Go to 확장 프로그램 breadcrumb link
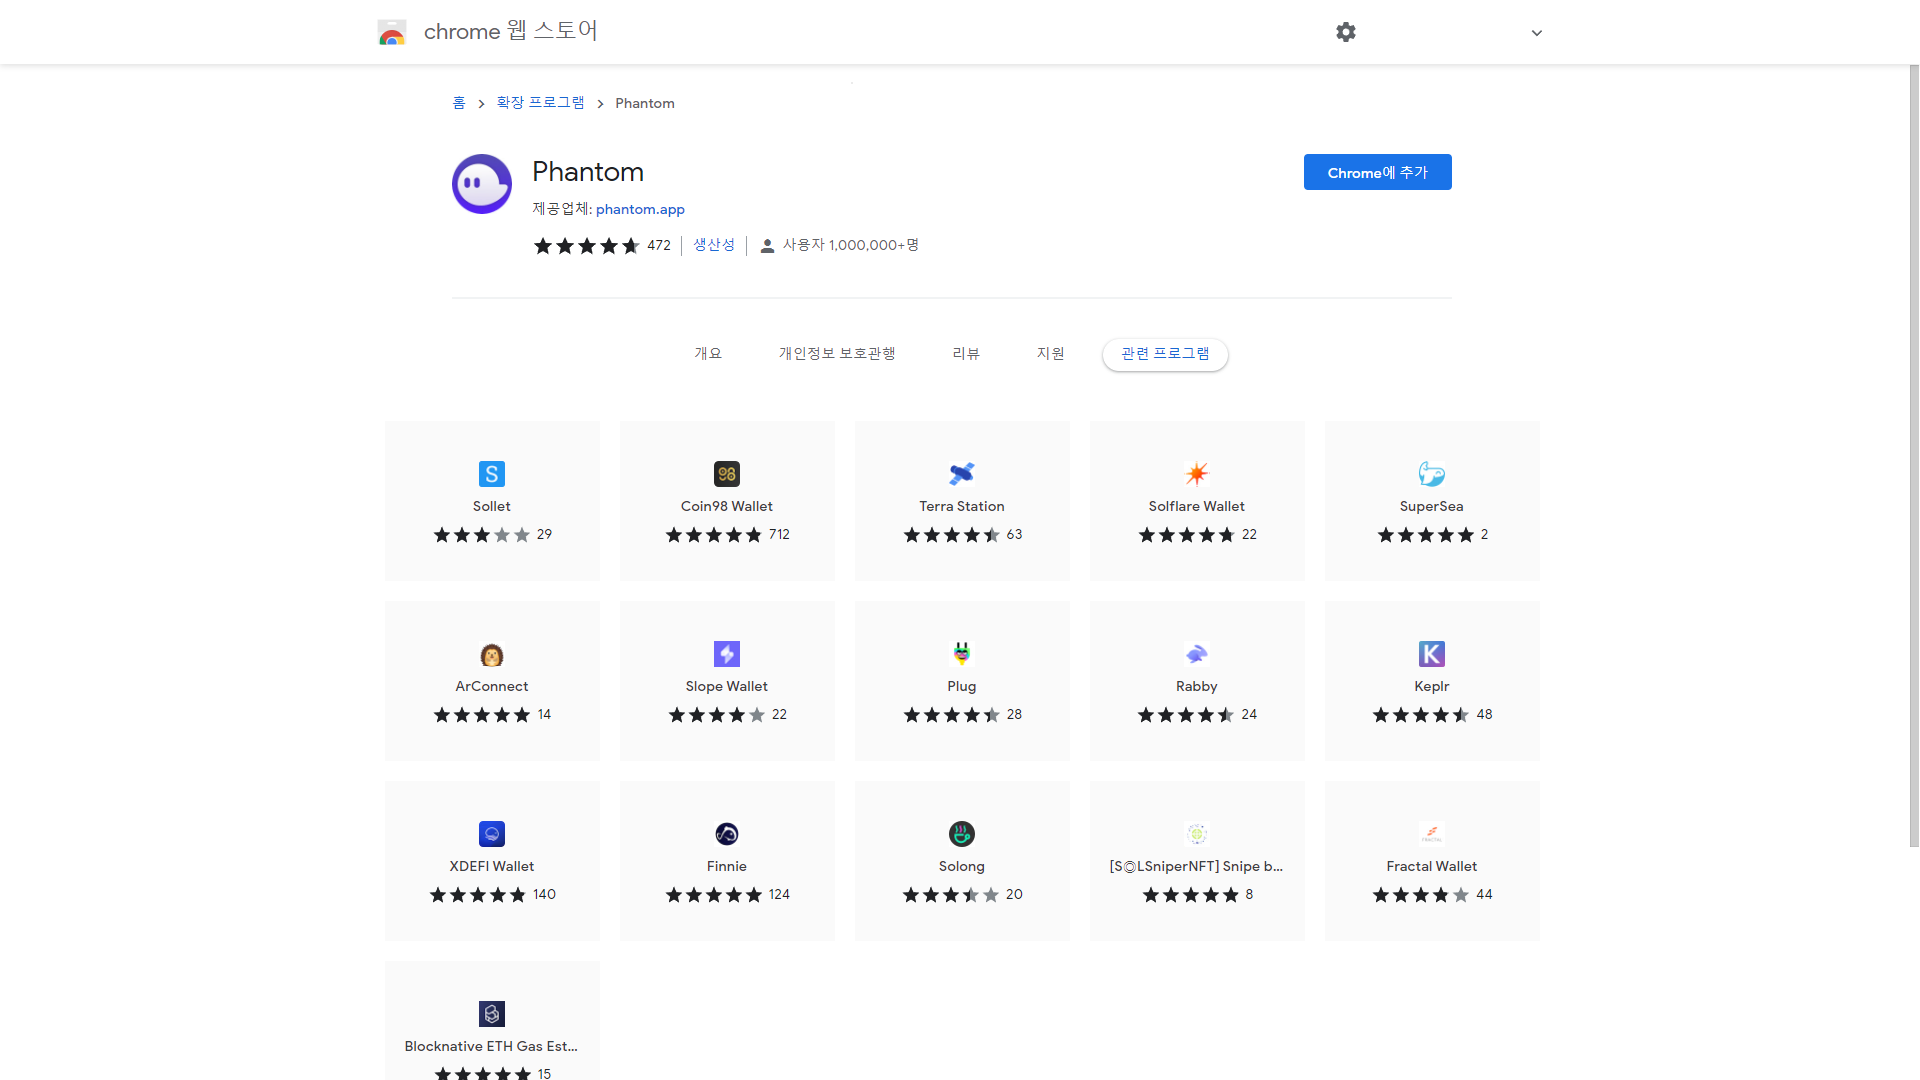This screenshot has width=1920, height=1080. tap(540, 103)
